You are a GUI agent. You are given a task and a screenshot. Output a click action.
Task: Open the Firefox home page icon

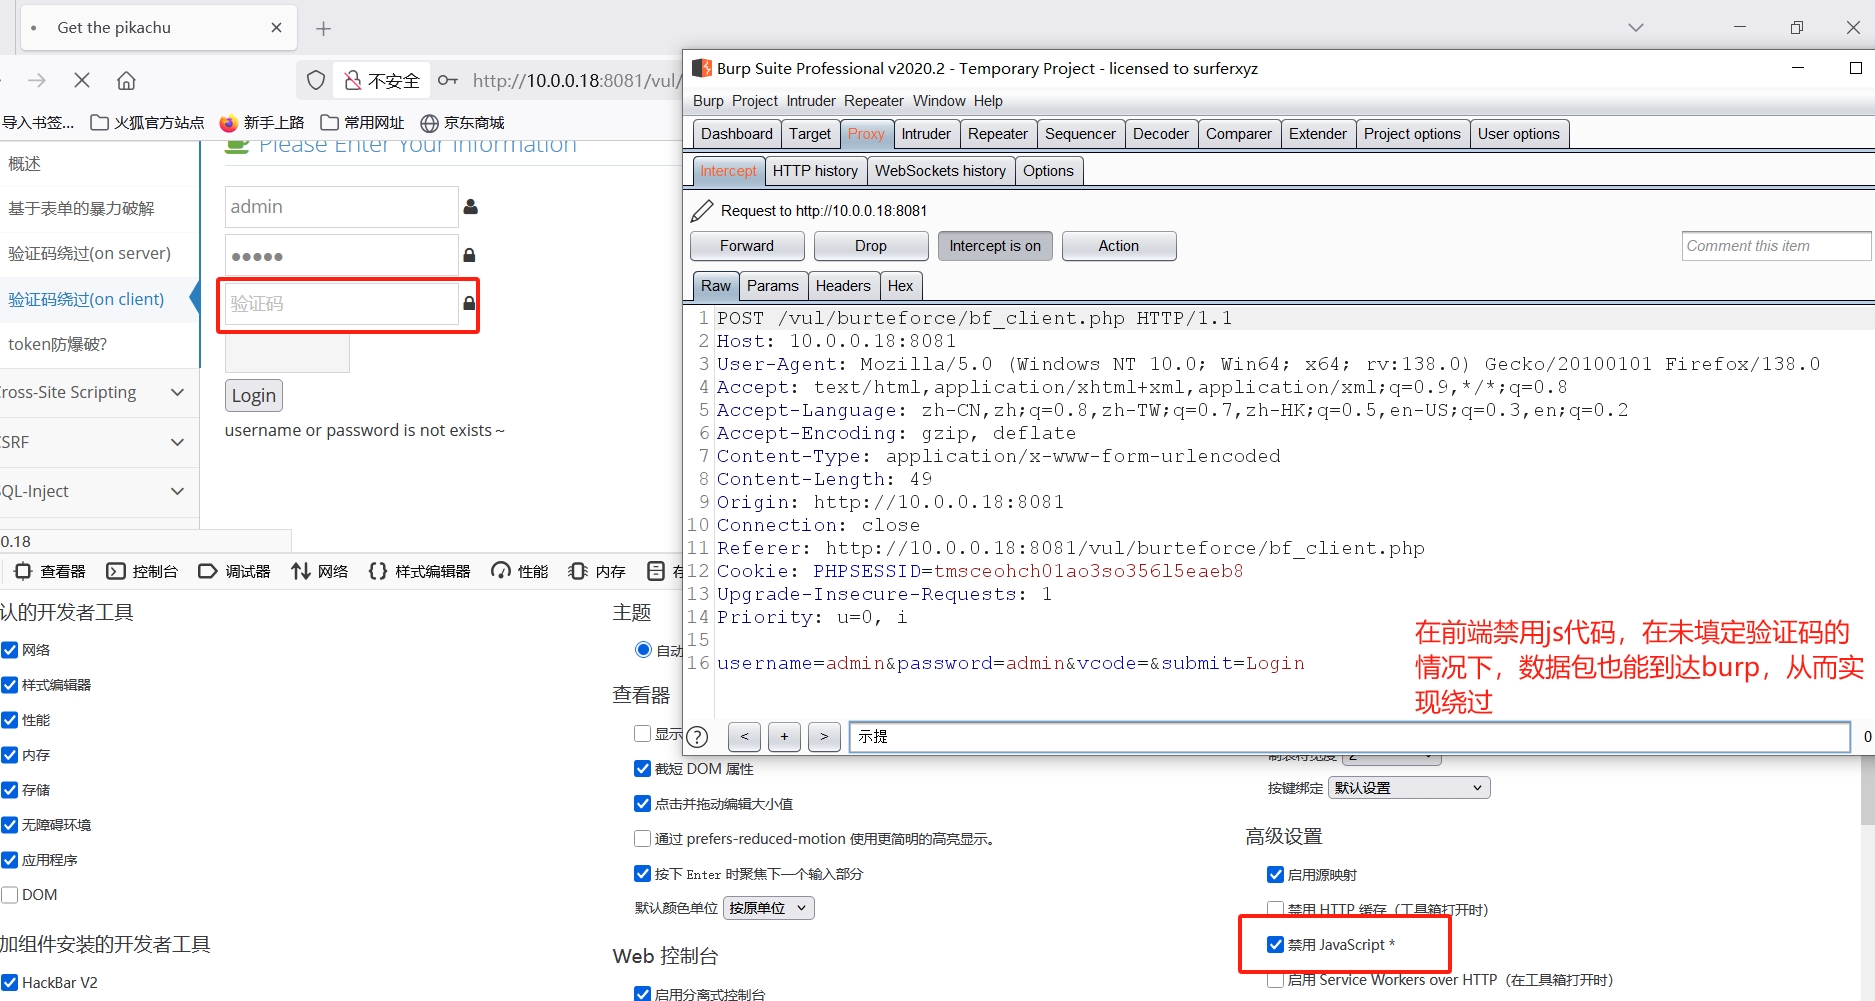(126, 80)
